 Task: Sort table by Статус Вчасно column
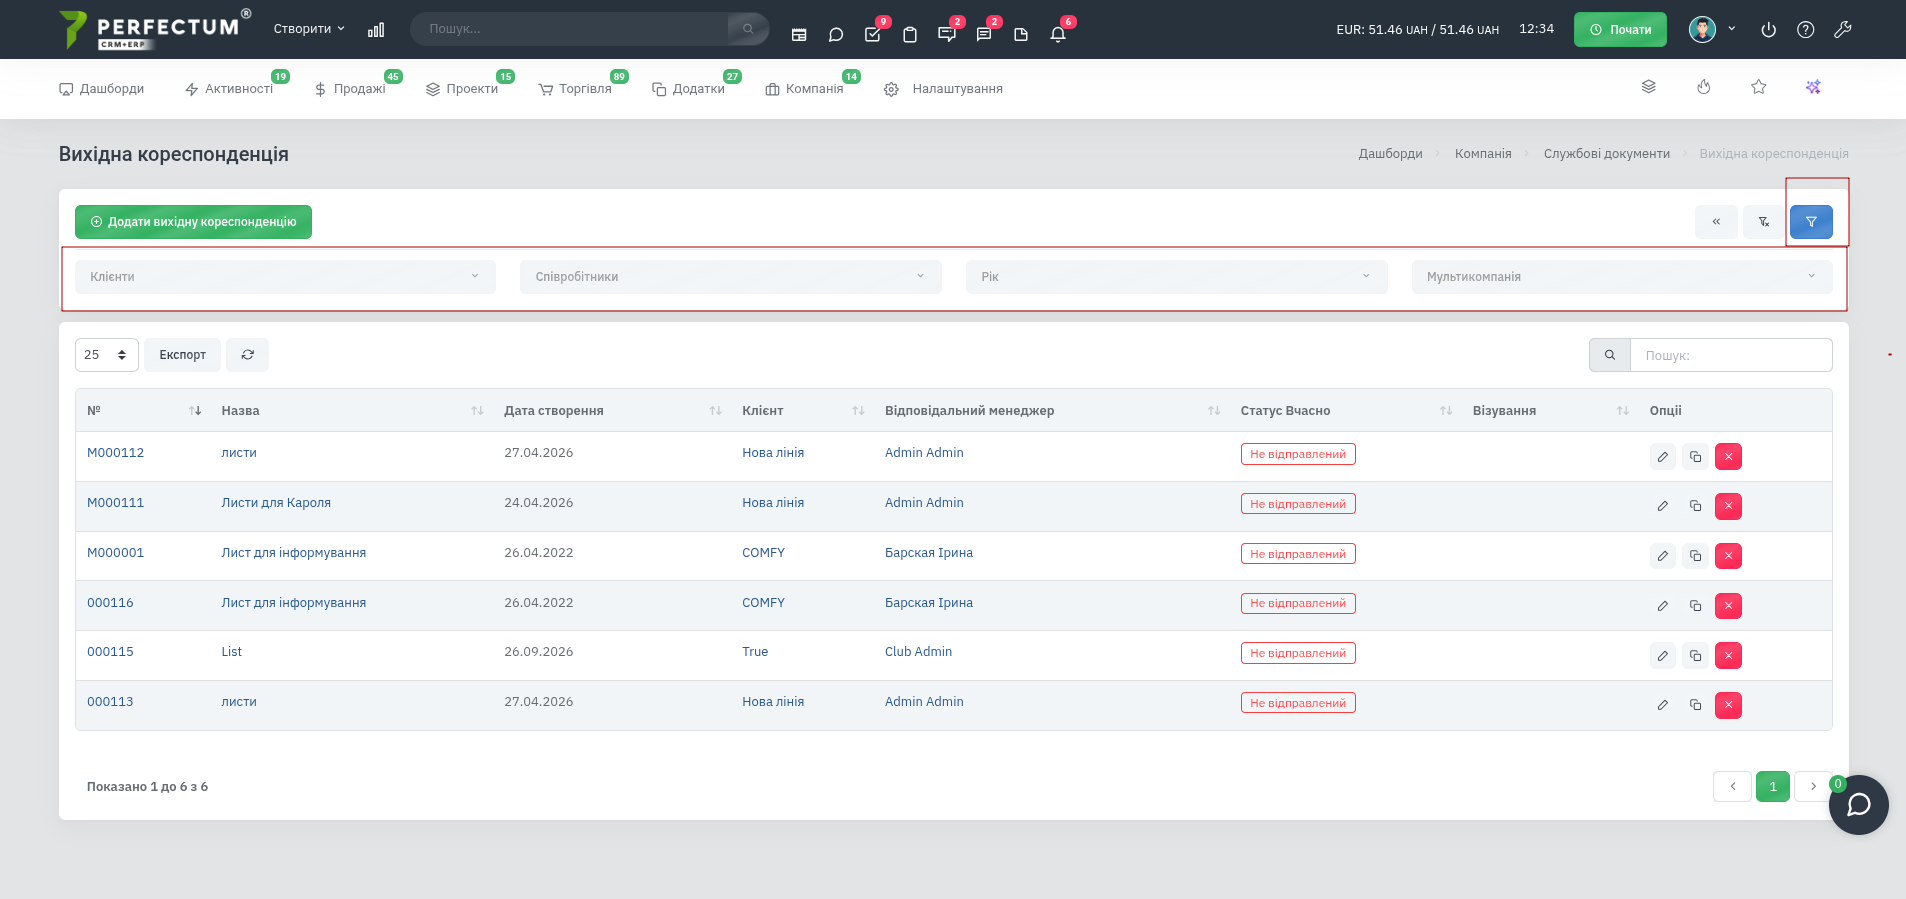pos(1346,411)
